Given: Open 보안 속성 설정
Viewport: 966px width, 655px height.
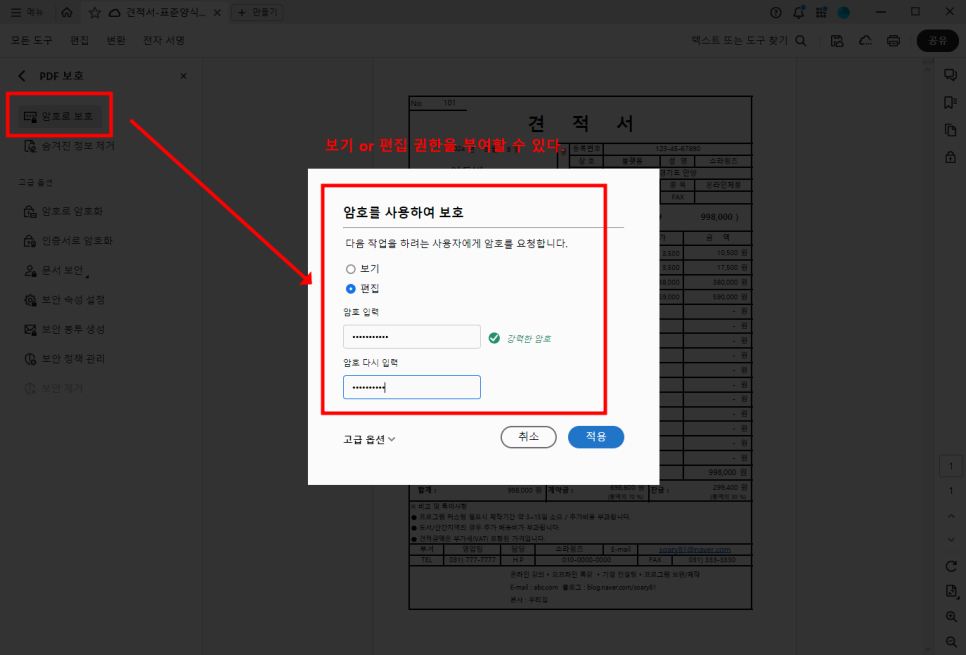Looking at the screenshot, I should tap(65, 300).
